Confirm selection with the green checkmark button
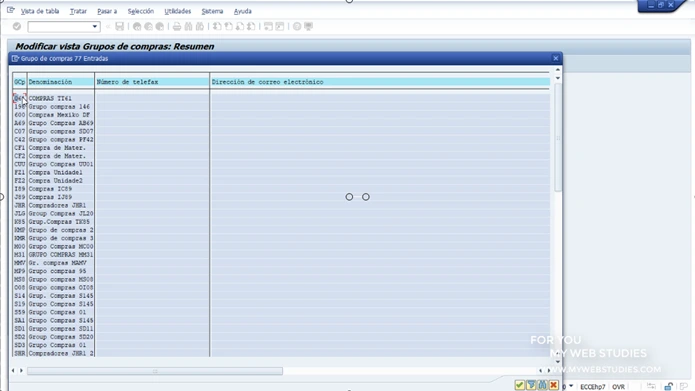 [x=519, y=385]
